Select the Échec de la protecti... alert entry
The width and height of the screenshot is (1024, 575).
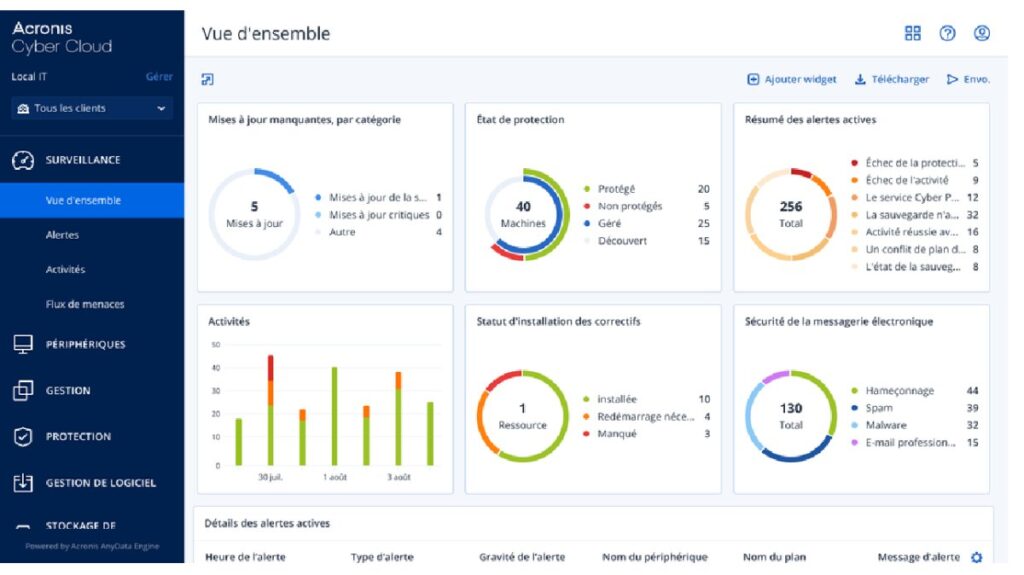pyautogui.click(x=914, y=163)
